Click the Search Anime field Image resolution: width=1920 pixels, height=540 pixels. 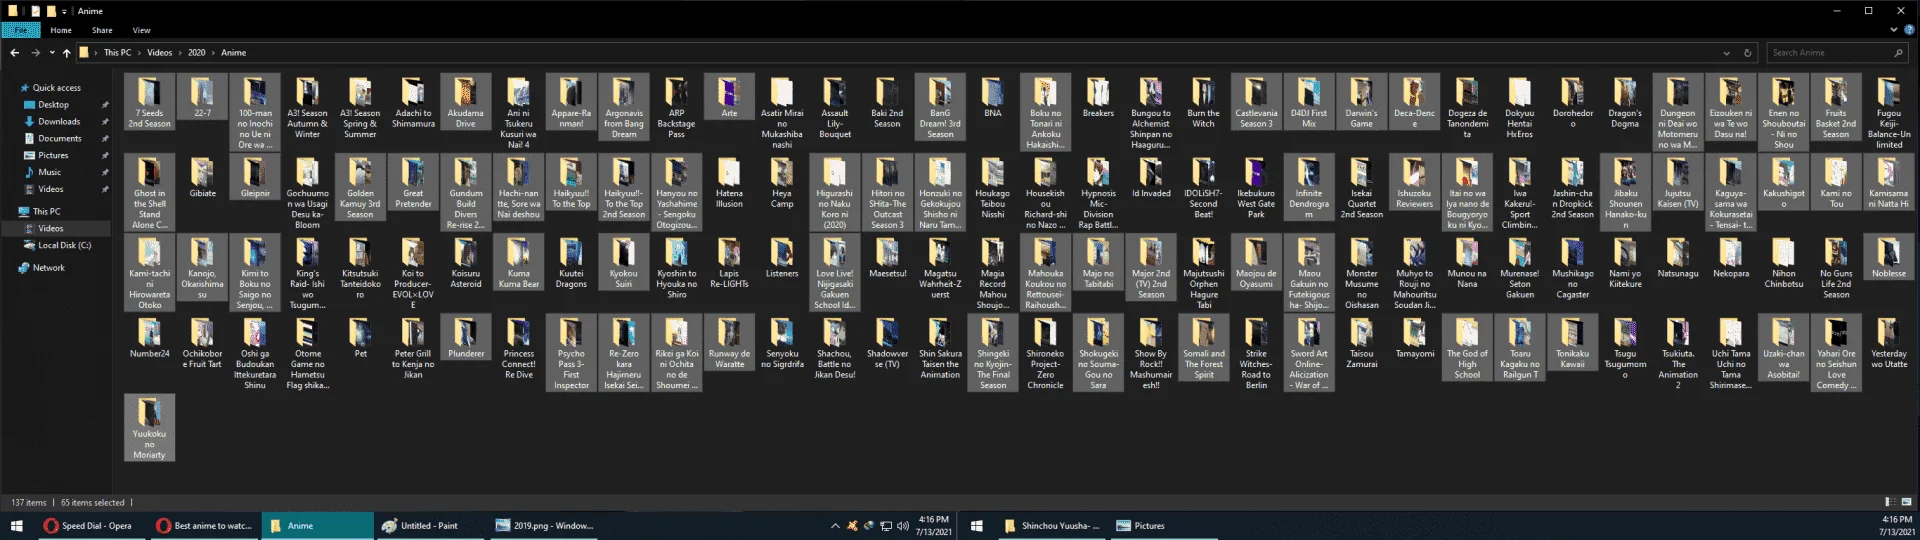tap(1837, 53)
